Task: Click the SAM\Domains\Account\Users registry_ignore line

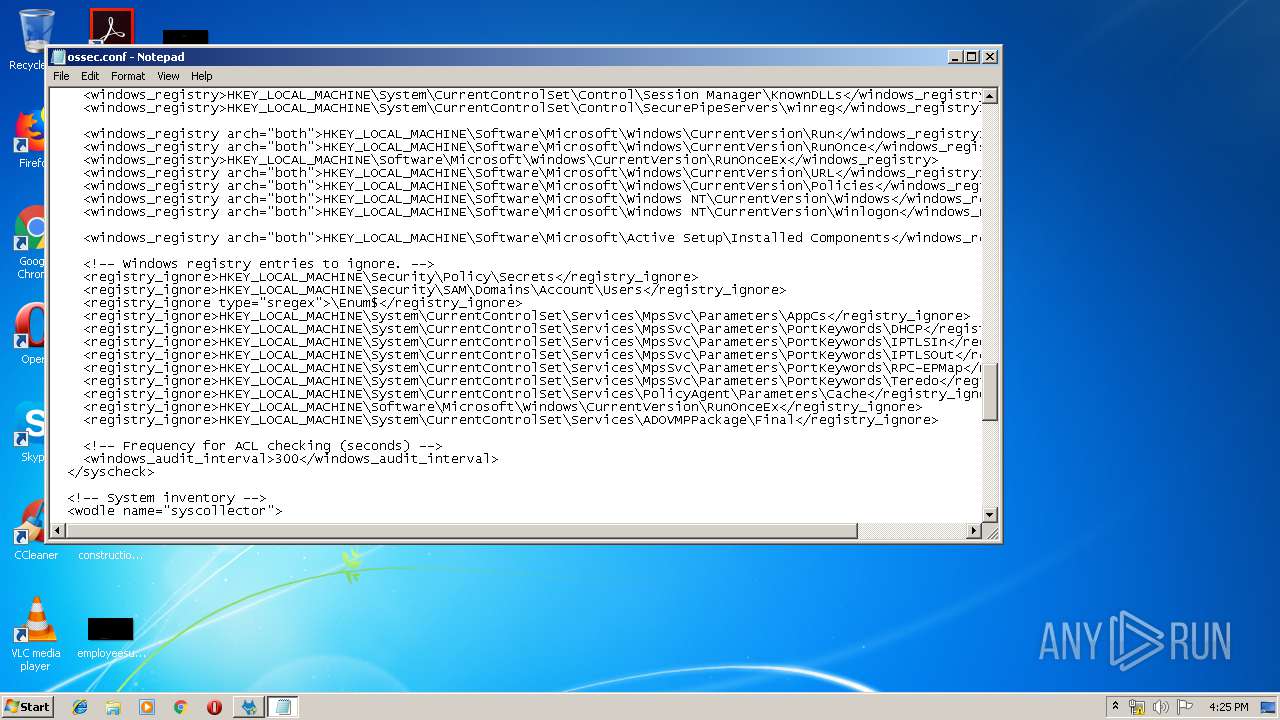Action: 434,290
